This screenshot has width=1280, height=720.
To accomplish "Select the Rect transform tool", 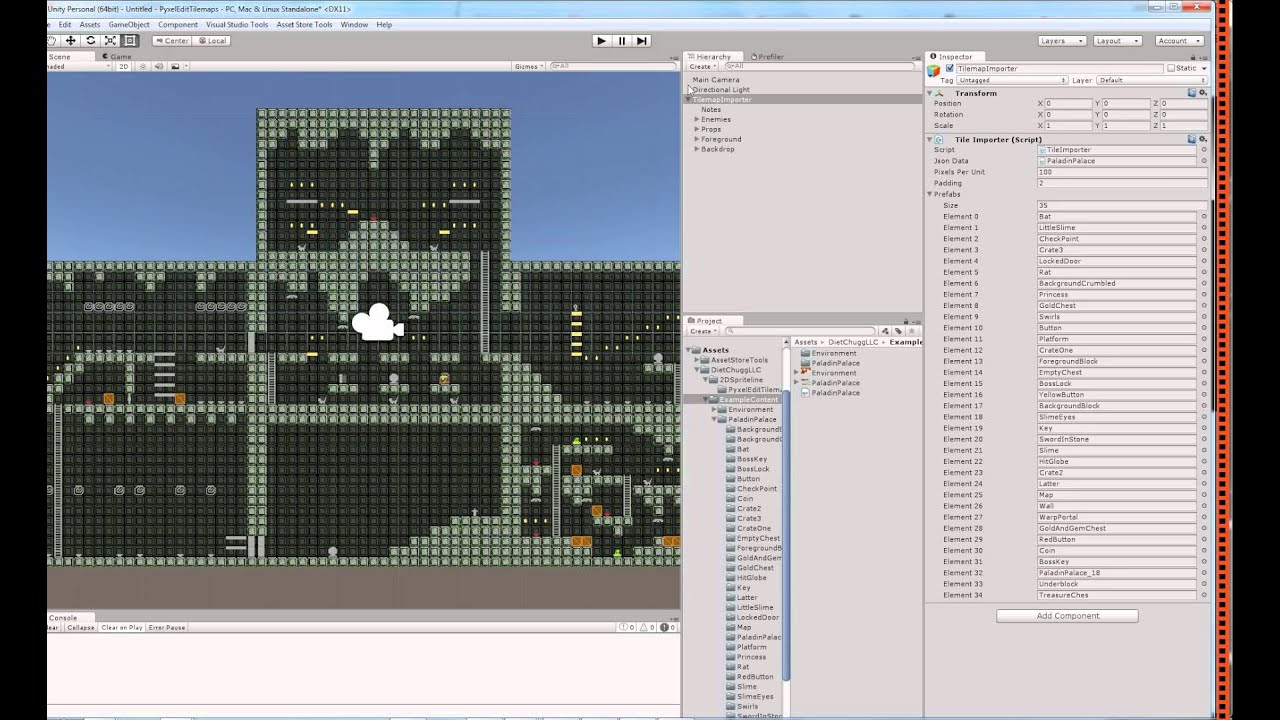I will tap(130, 41).
